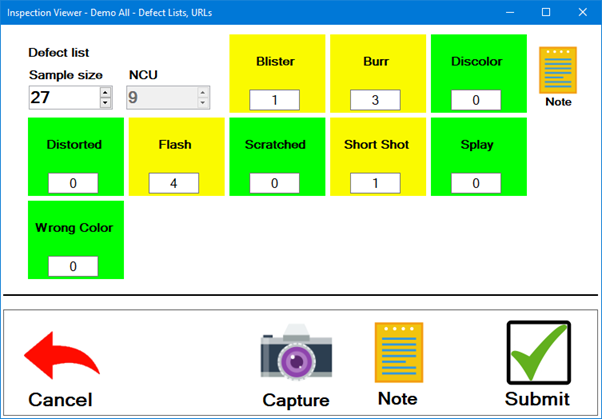The height and width of the screenshot is (419, 602).
Task: Click the Capture camera icon
Action: click(x=296, y=355)
